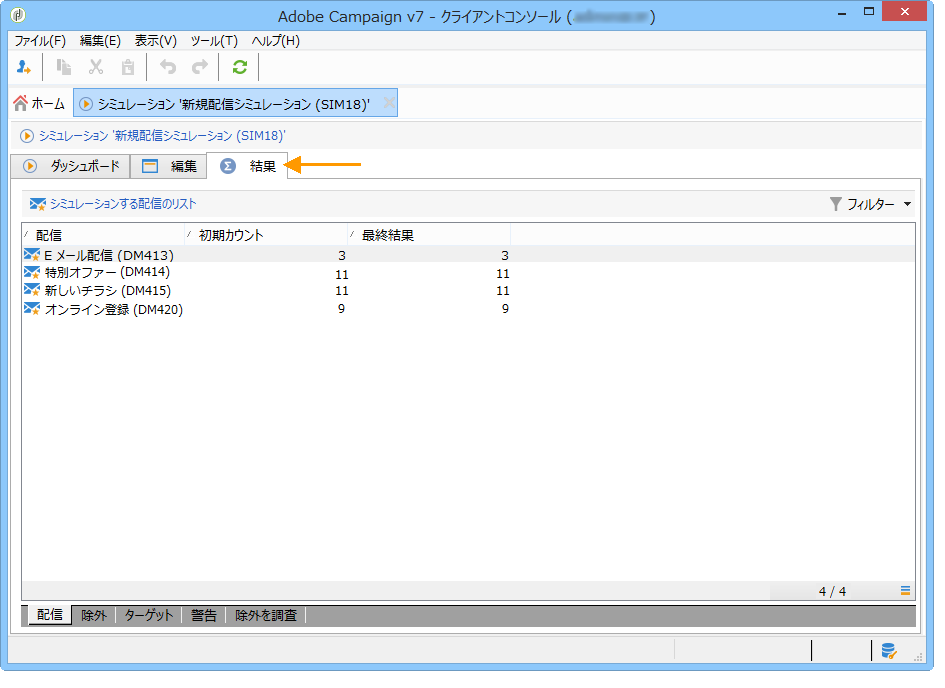Open the 表示(V) menu
Image resolution: width=945 pixels, height=688 pixels.
(155, 41)
